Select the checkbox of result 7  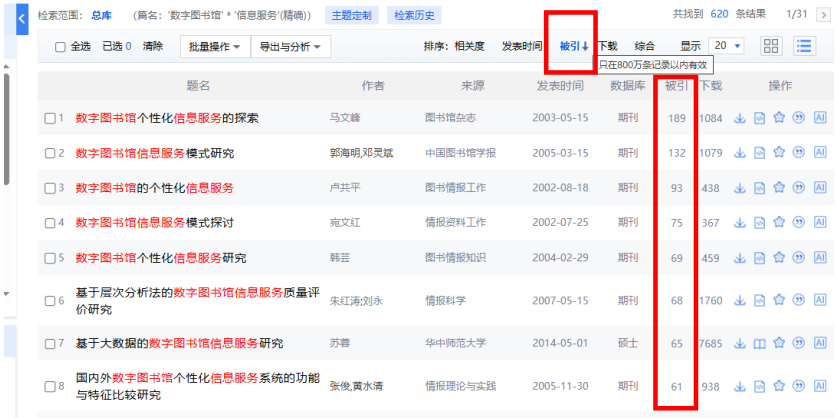(50, 344)
